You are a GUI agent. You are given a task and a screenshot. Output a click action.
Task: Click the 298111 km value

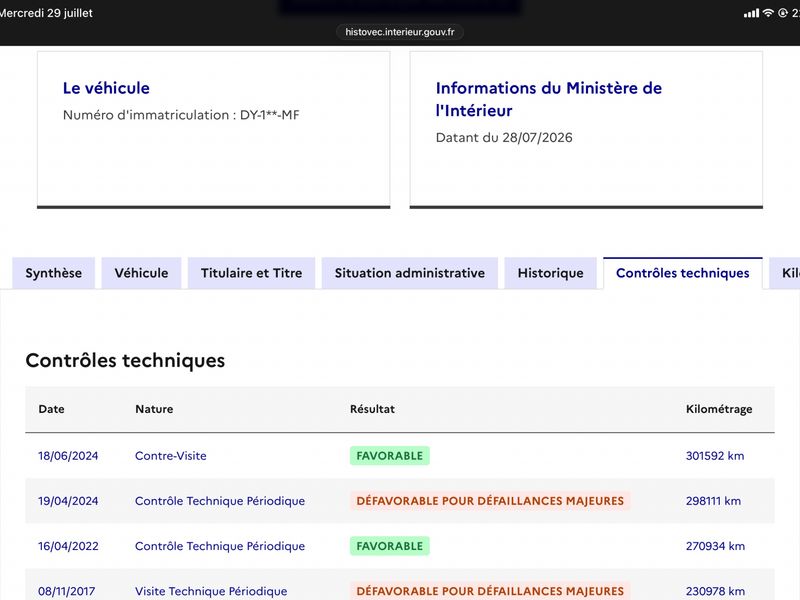(x=713, y=501)
